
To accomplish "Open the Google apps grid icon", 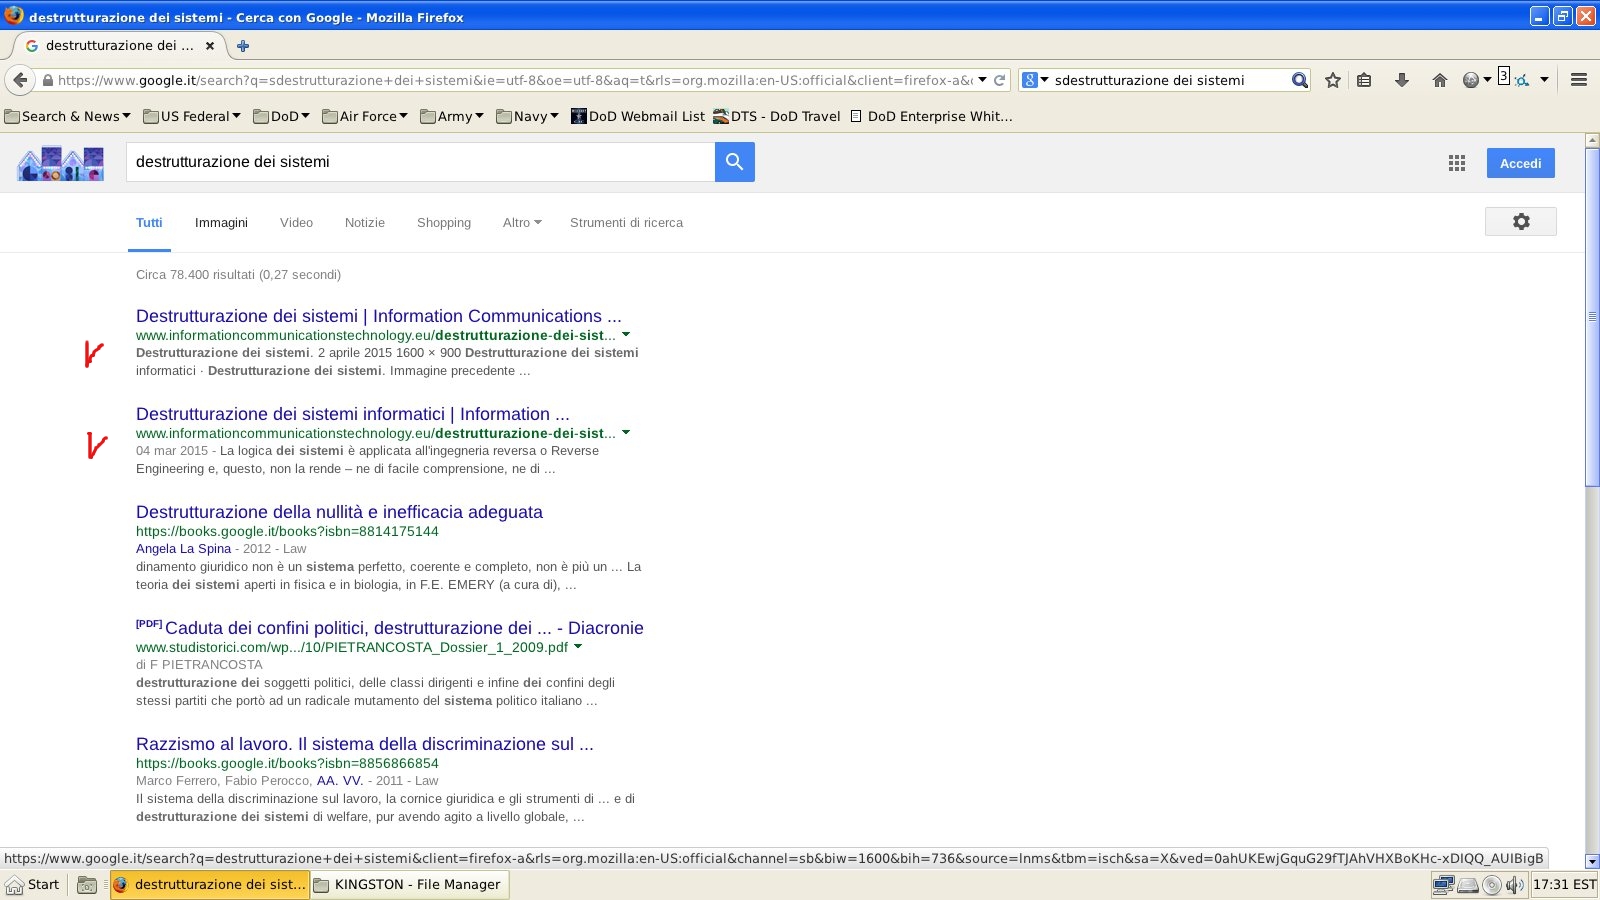I will point(1457,163).
